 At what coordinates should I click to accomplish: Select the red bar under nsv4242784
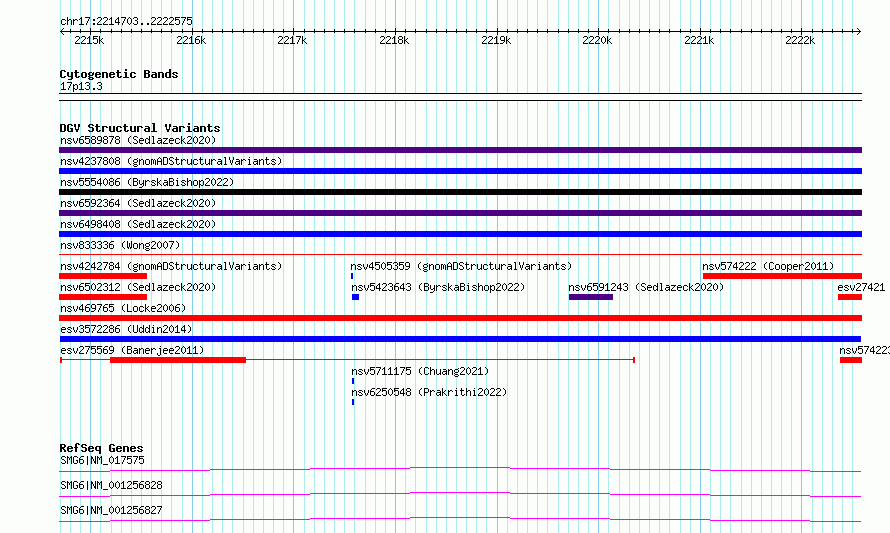103,276
